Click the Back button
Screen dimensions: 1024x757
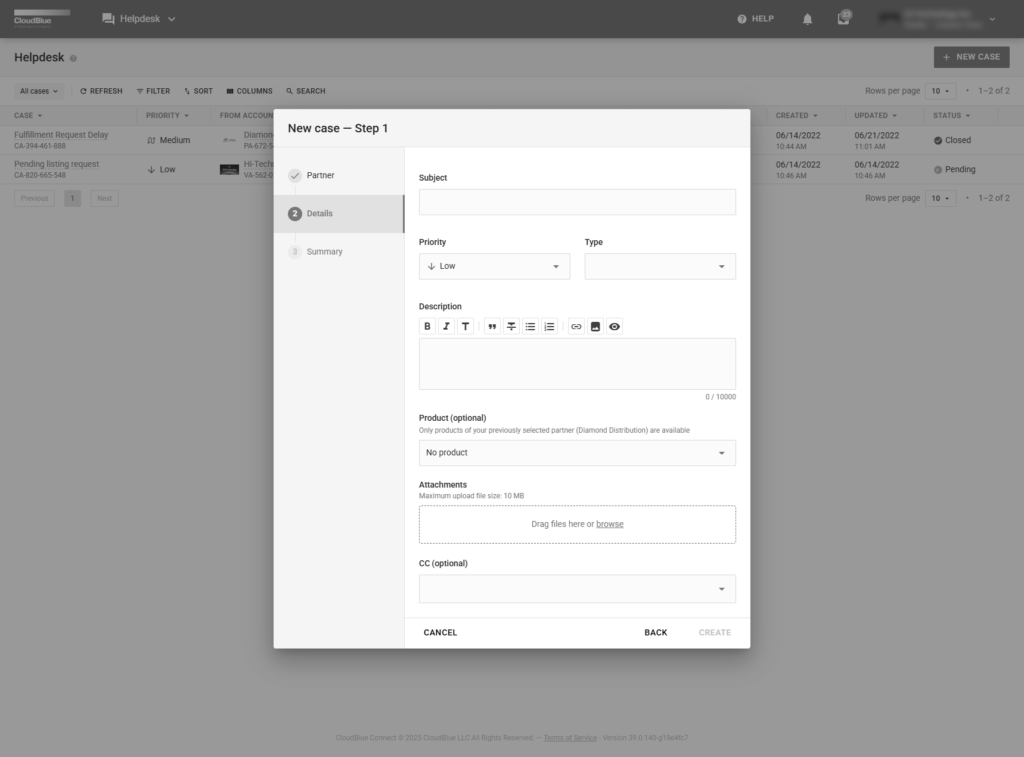point(655,633)
